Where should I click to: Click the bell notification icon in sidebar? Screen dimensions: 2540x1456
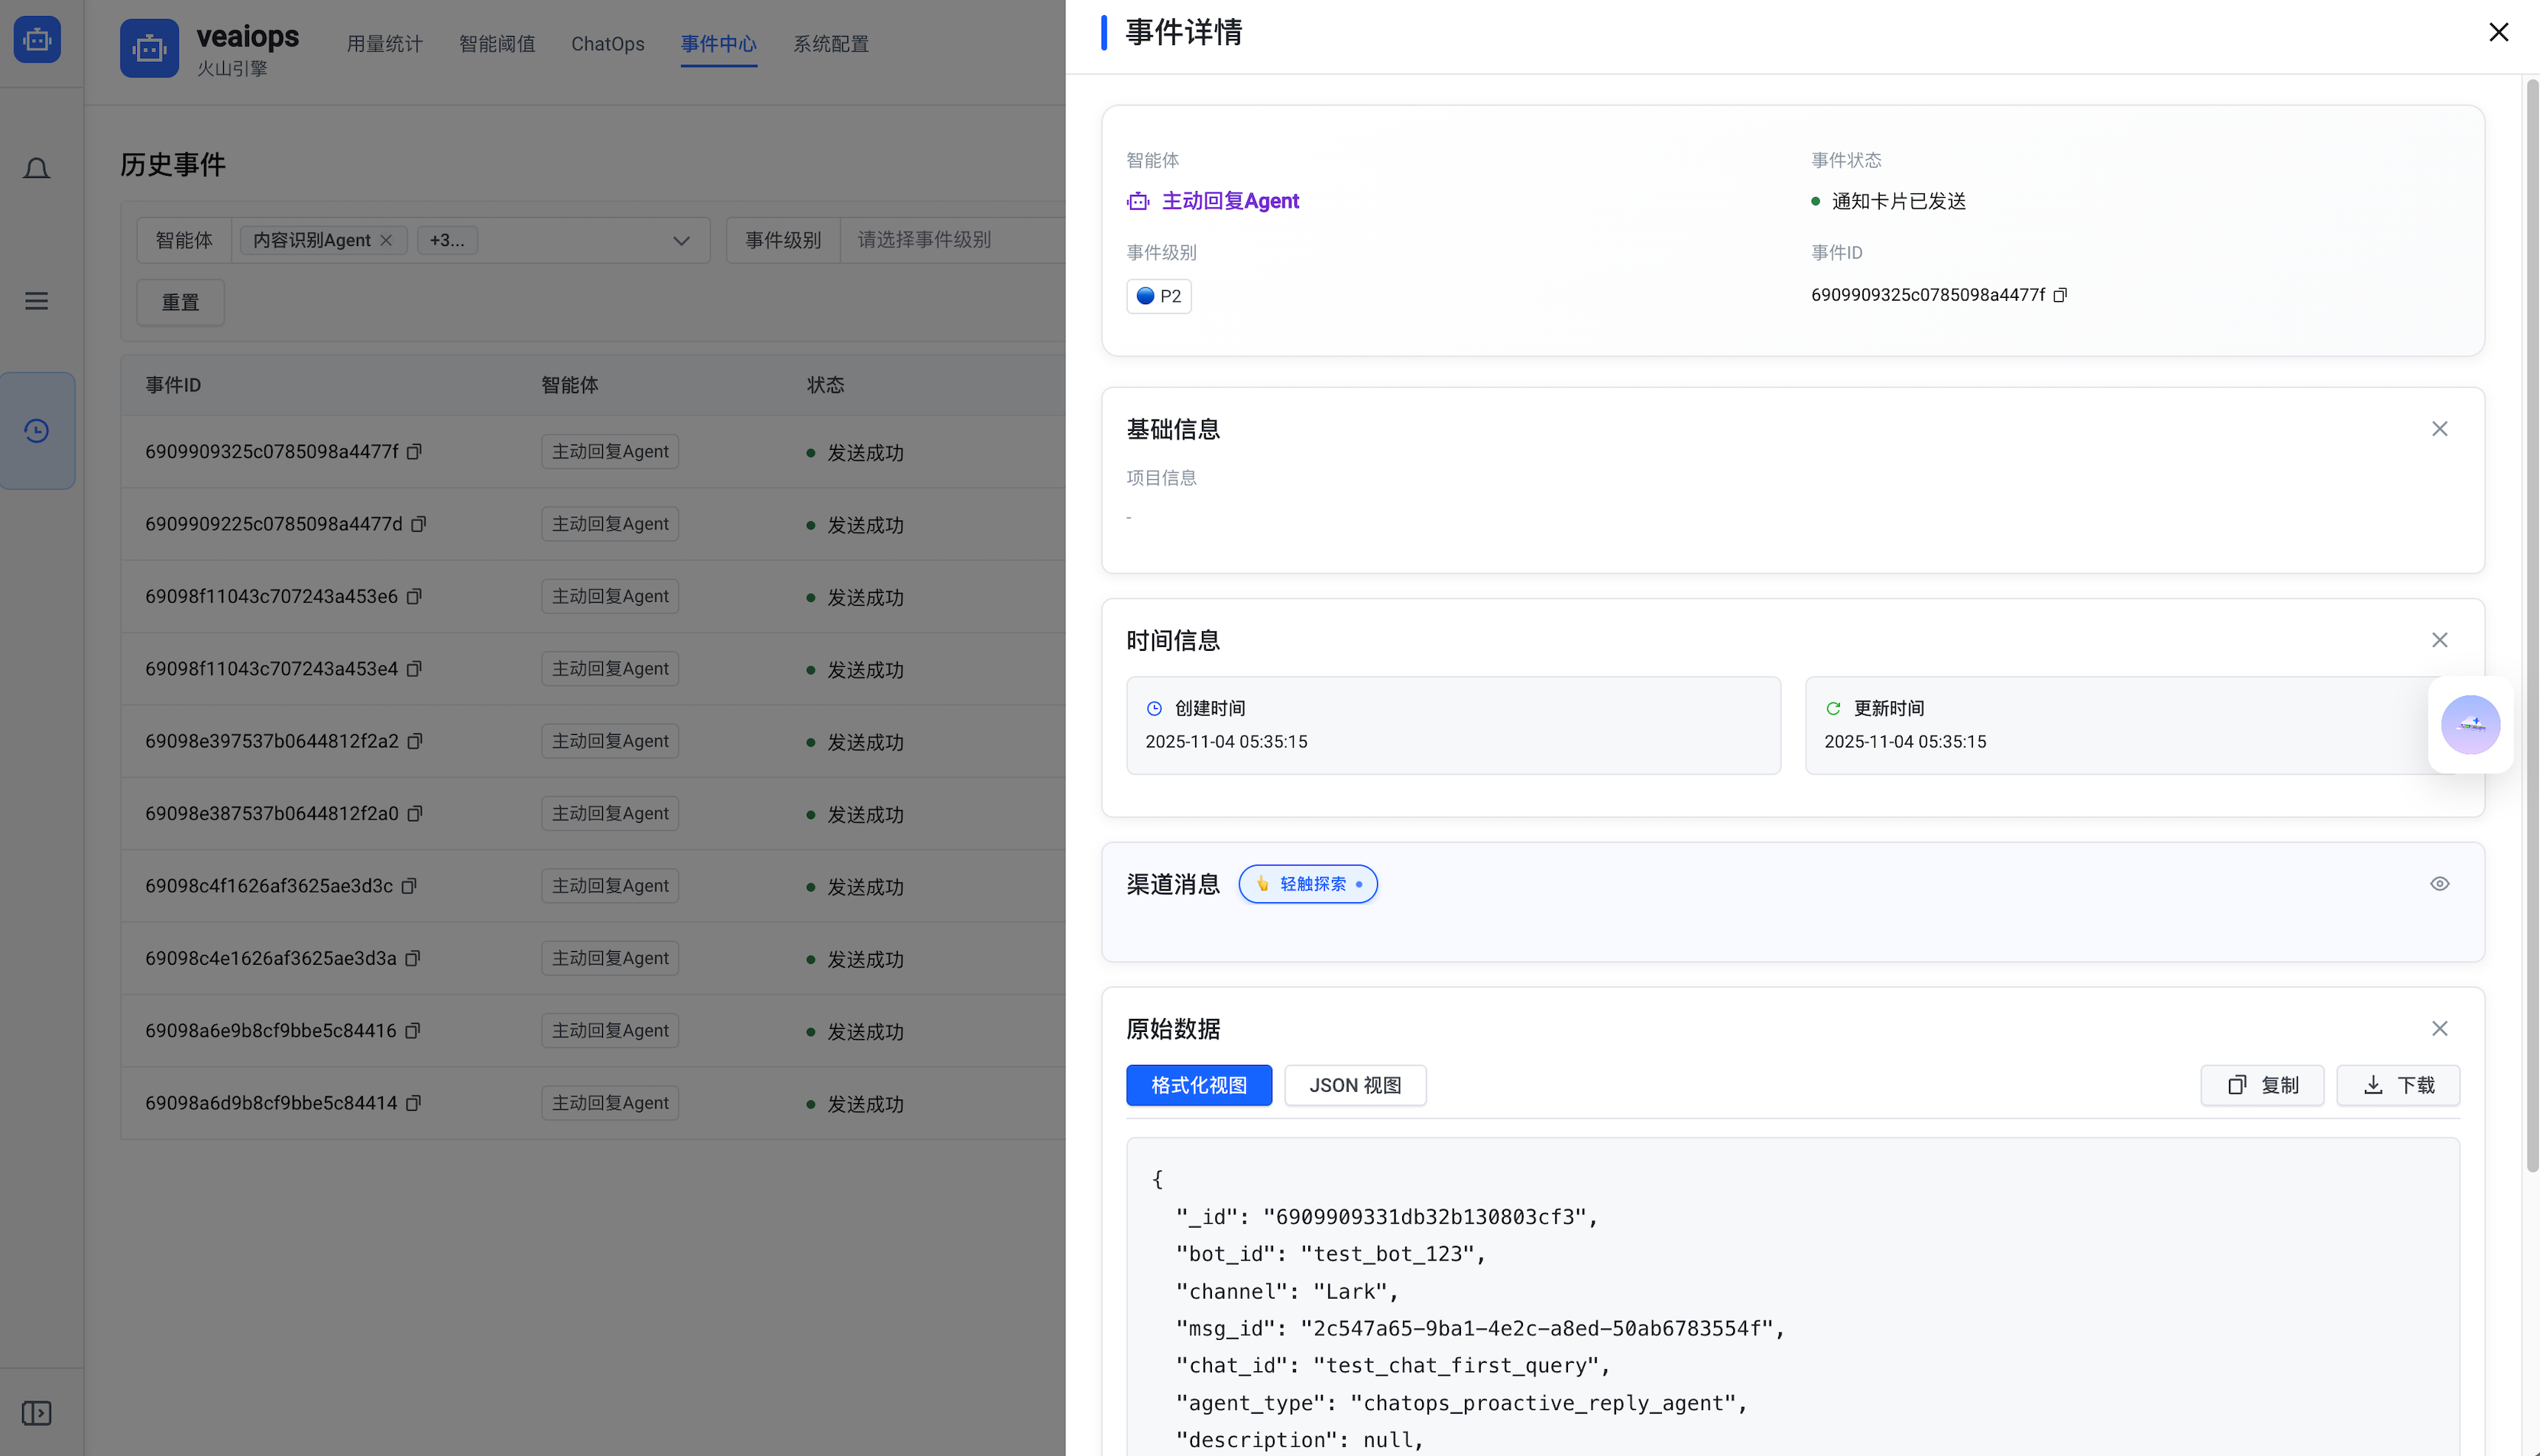37,169
